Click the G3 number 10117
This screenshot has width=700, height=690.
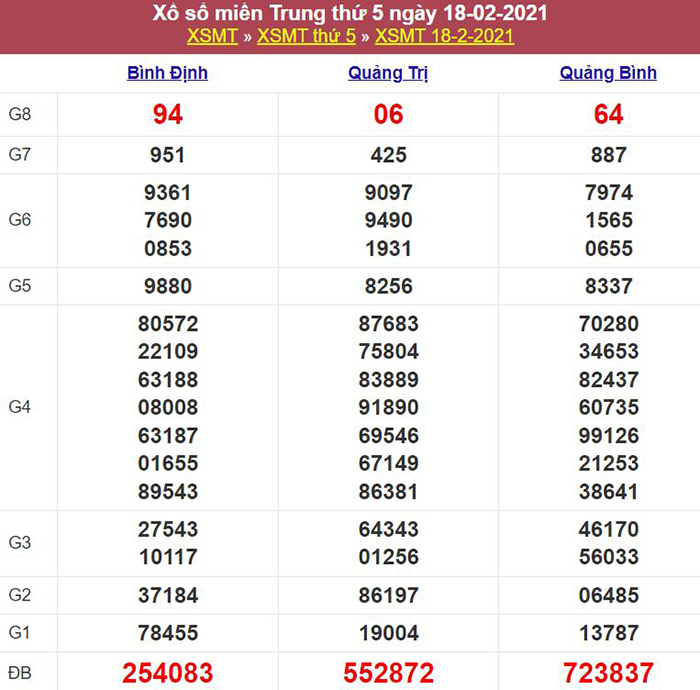[x=168, y=557]
